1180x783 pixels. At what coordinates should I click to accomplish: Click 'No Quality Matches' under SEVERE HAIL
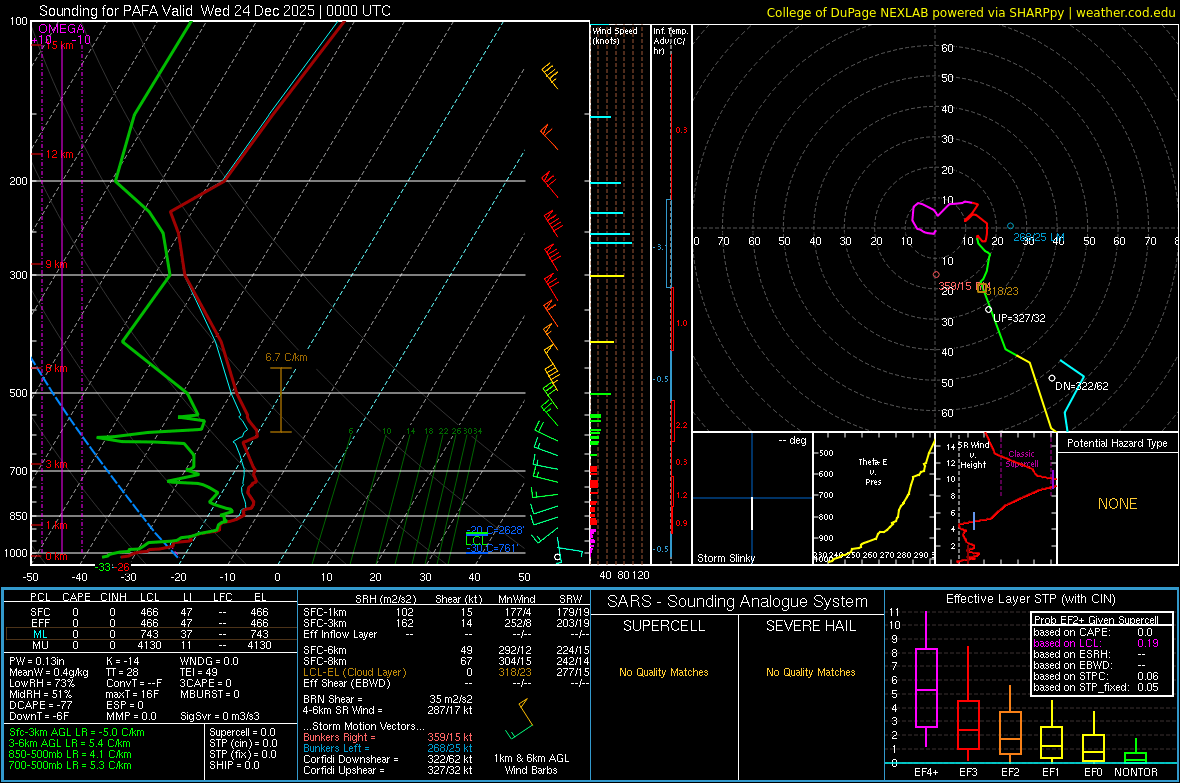(810, 672)
